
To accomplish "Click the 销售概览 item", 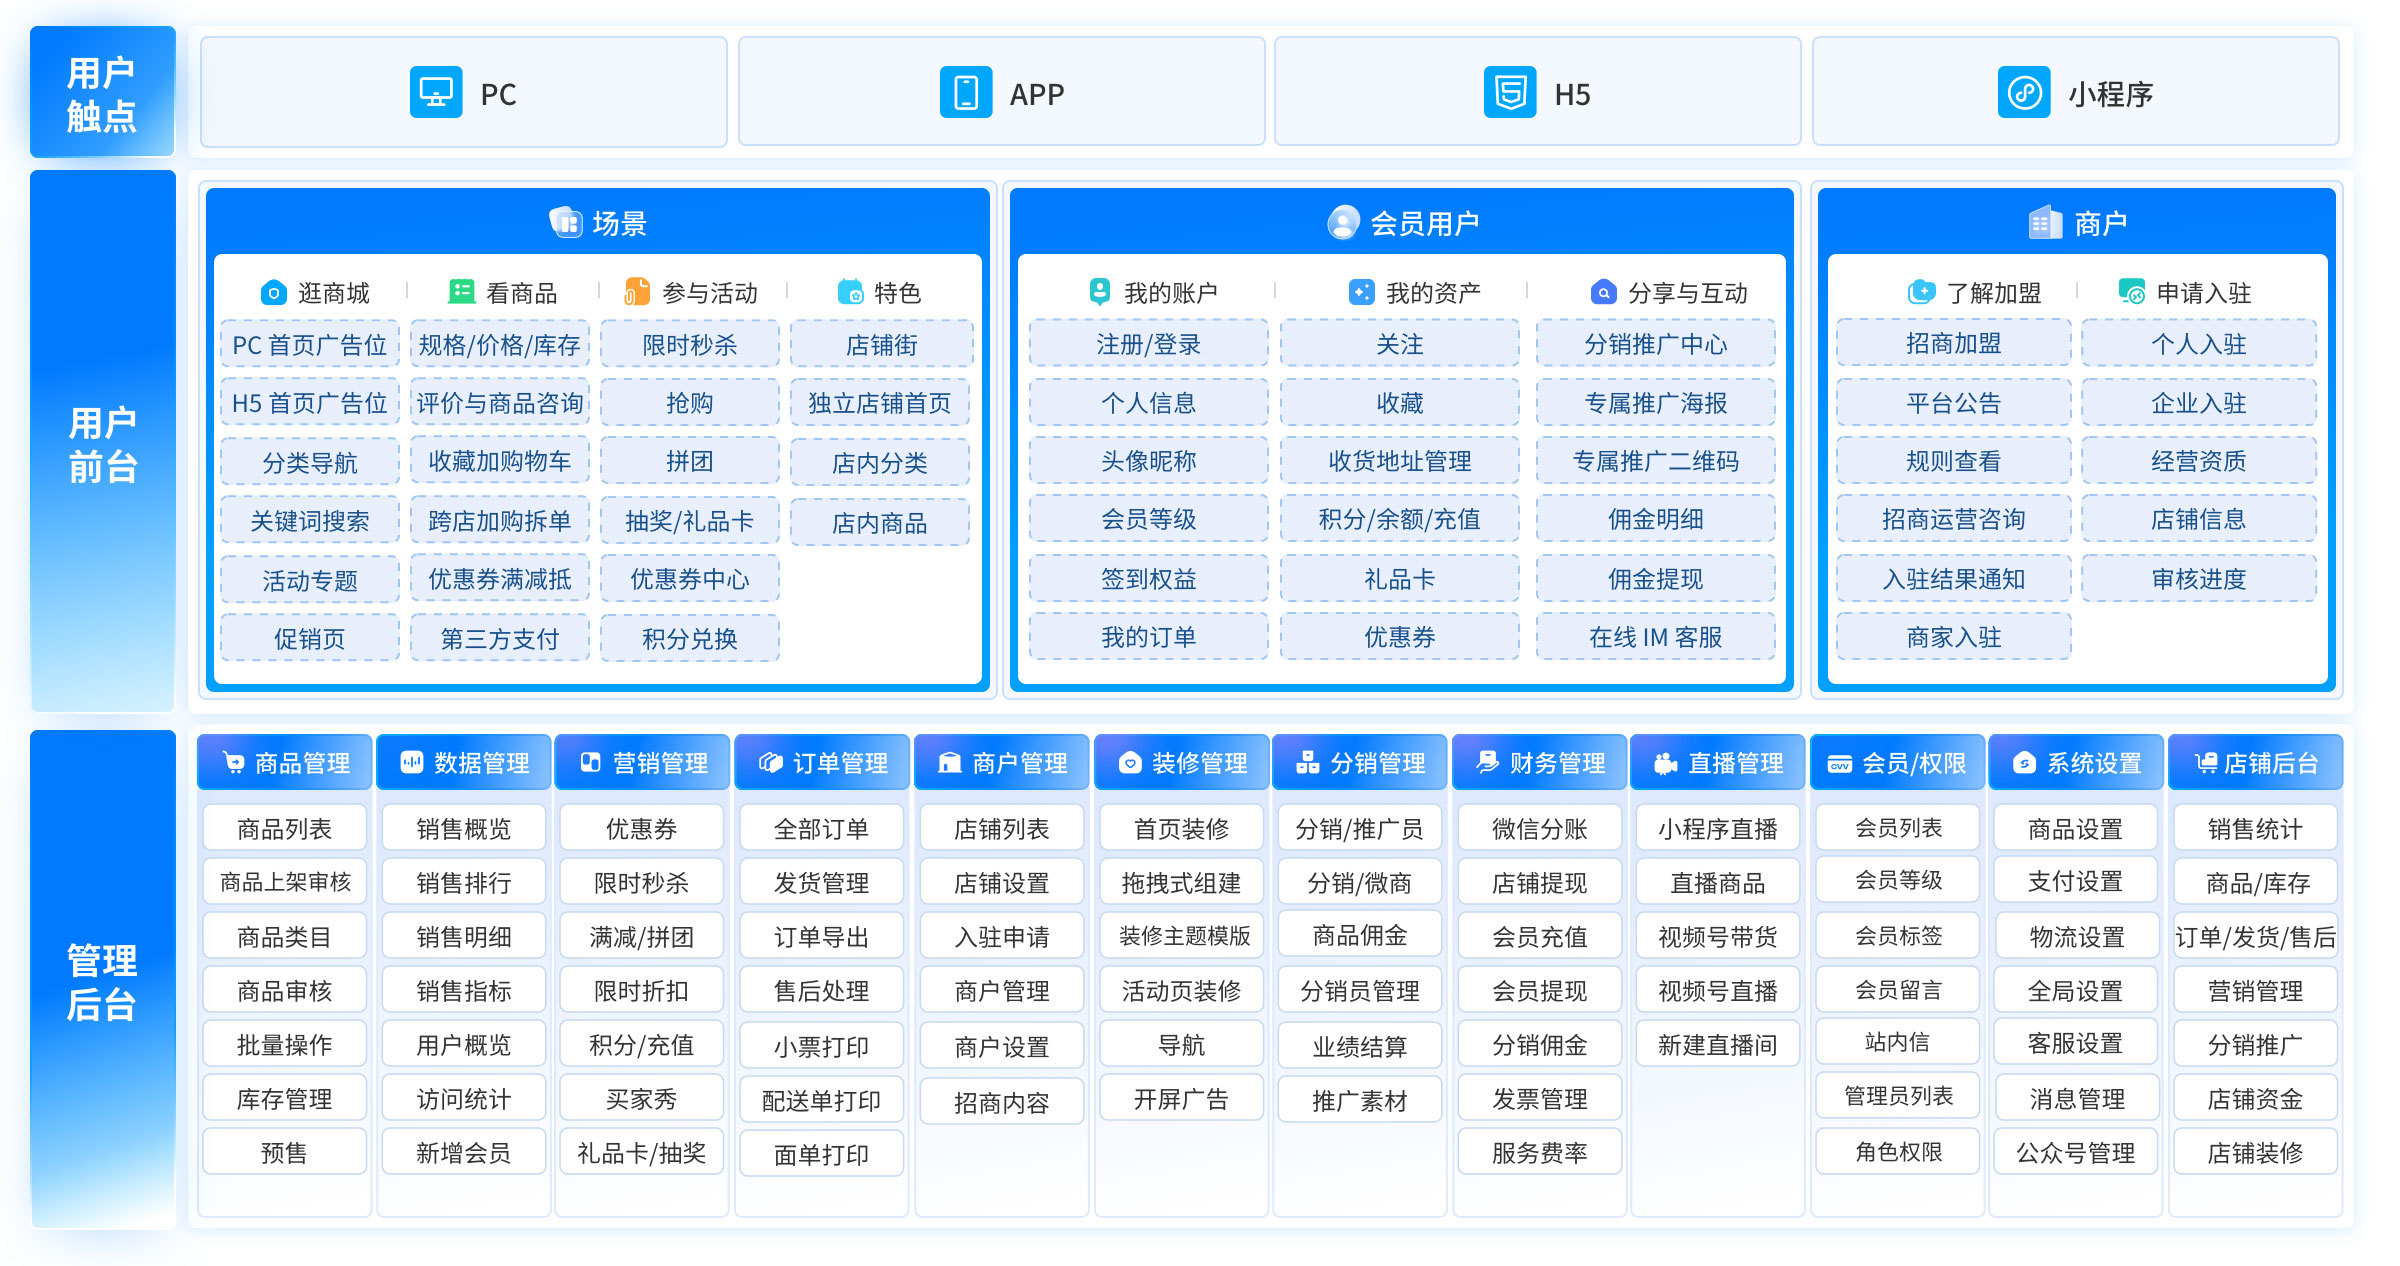I will pos(464,828).
